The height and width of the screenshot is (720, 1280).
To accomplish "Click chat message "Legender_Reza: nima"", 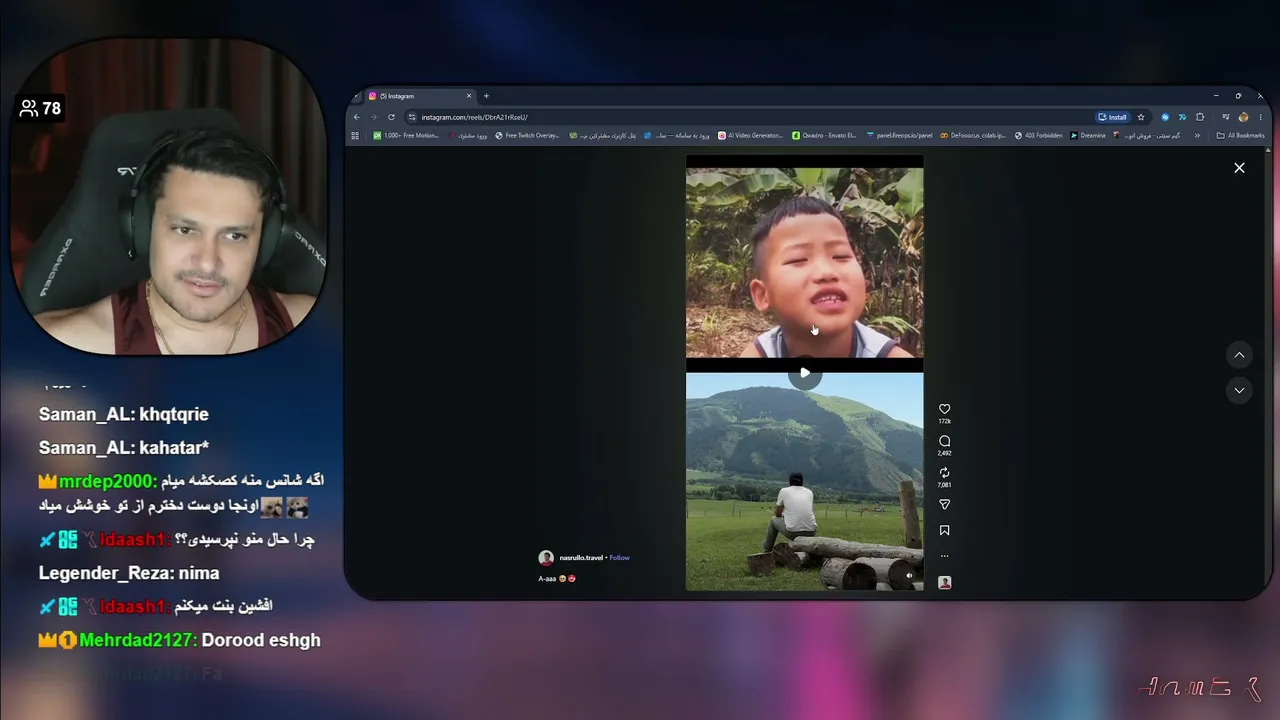I will pyautogui.click(x=128, y=573).
